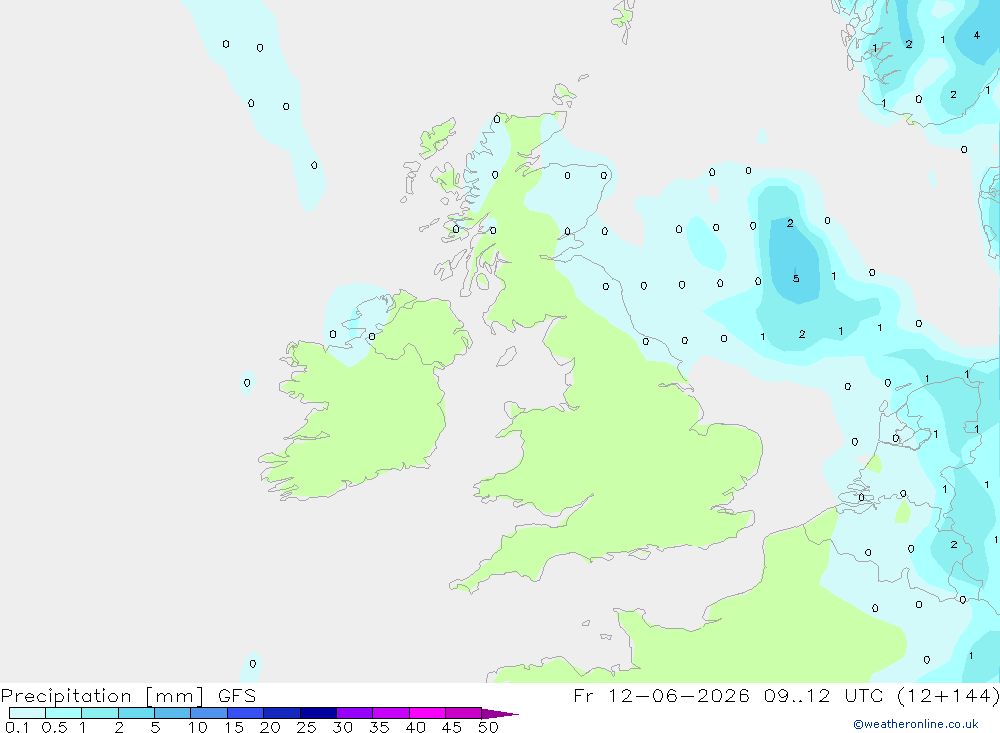Click the '25' legend scale label

[306, 727]
